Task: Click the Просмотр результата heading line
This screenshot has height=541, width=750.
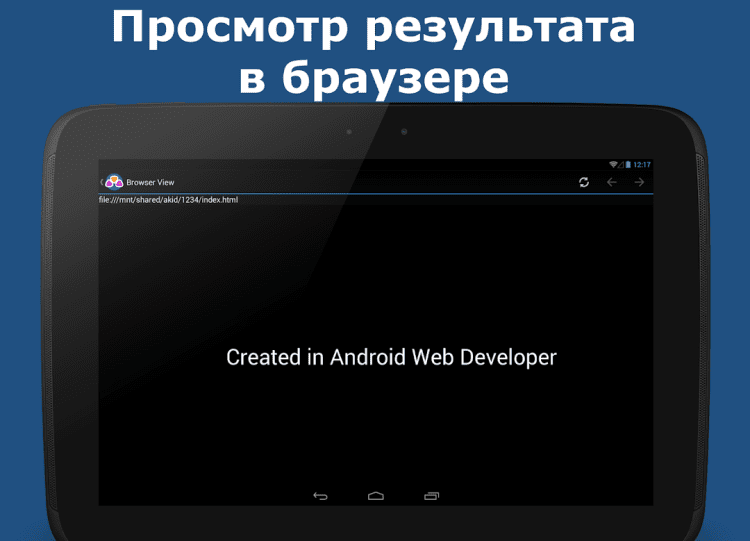Action: click(x=374, y=28)
